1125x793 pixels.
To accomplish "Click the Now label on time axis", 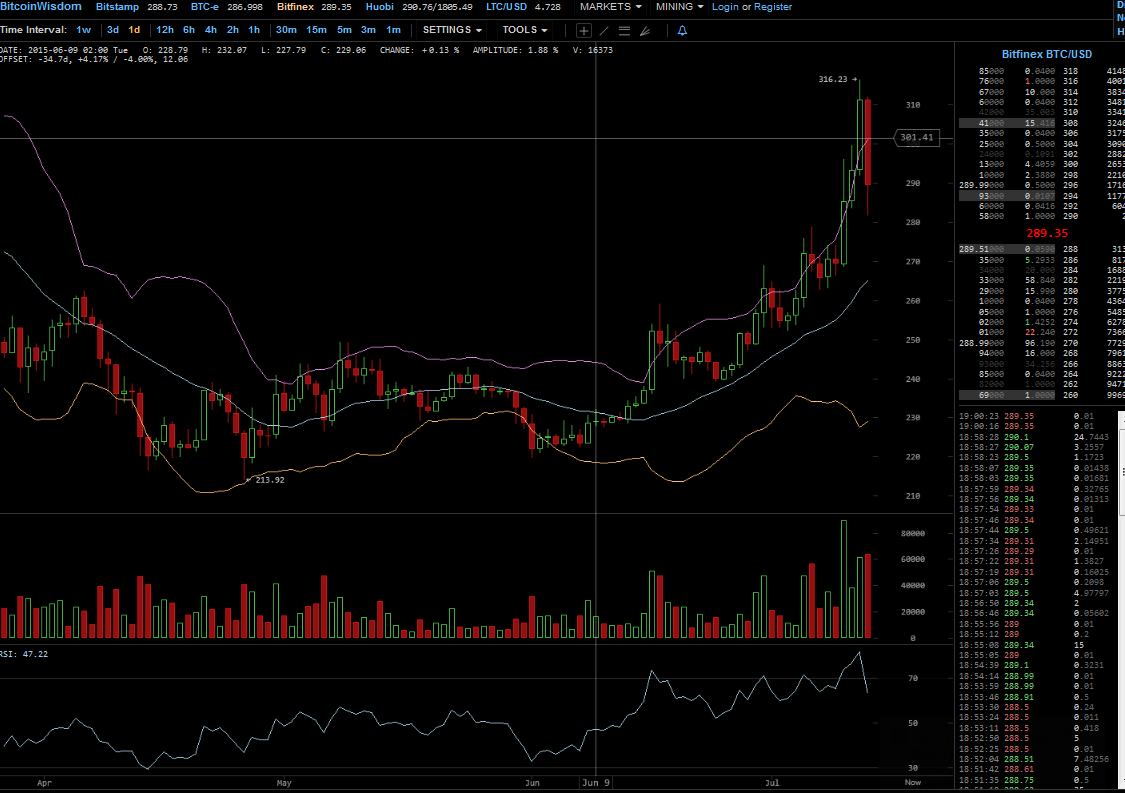I will click(x=913, y=782).
